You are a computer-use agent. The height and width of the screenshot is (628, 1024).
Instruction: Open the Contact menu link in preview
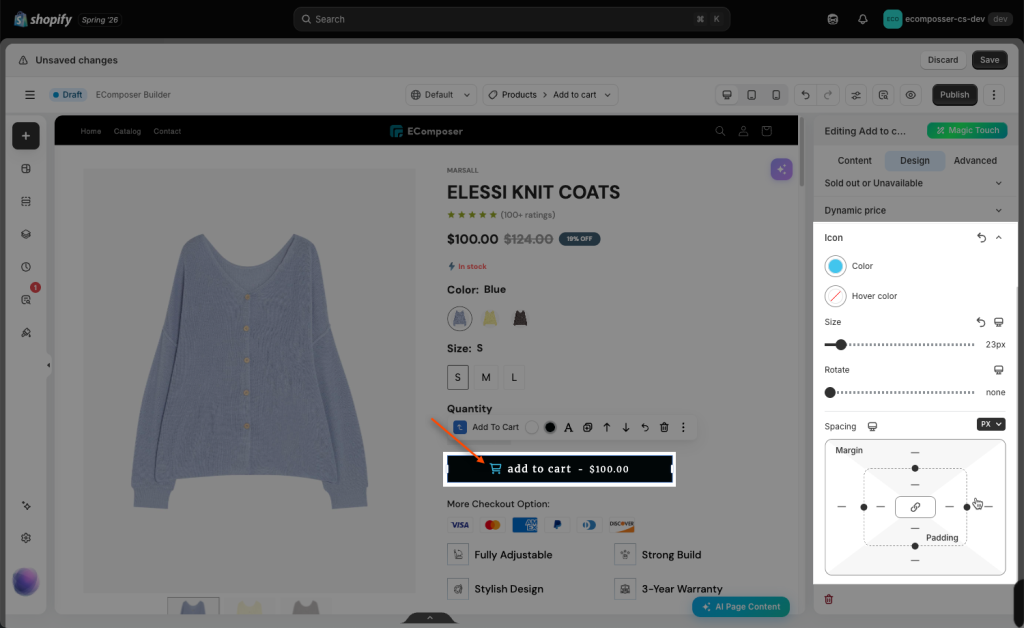167,131
